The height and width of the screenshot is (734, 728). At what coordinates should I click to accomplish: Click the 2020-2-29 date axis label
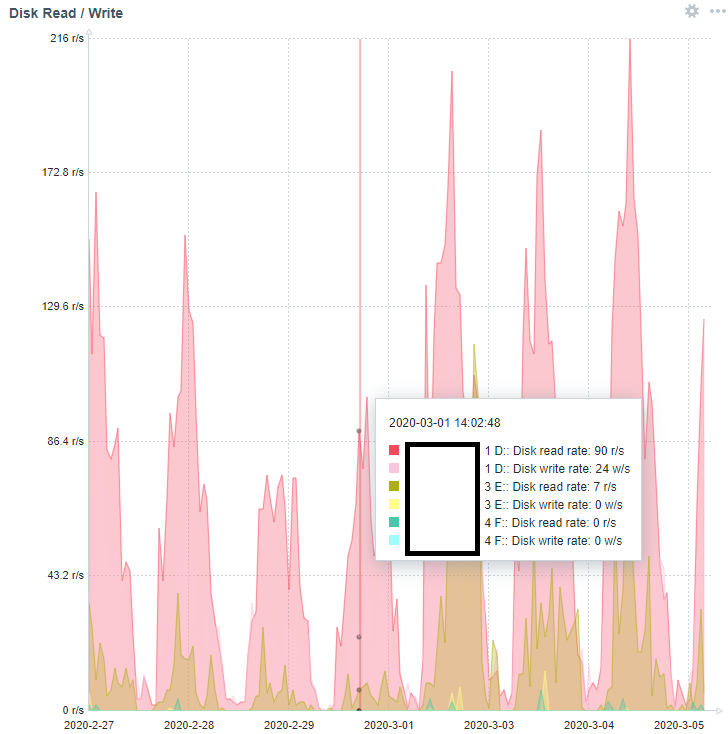coord(289,725)
